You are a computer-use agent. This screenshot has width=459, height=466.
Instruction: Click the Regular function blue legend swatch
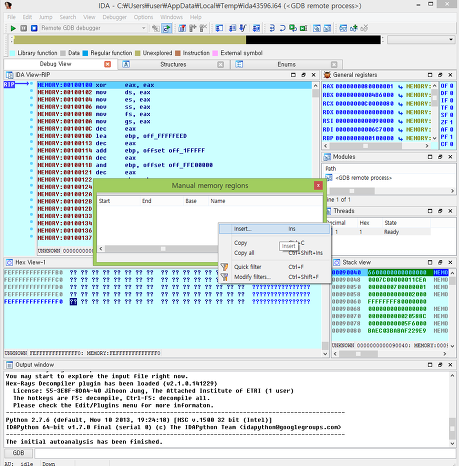pyautogui.click(x=85, y=53)
